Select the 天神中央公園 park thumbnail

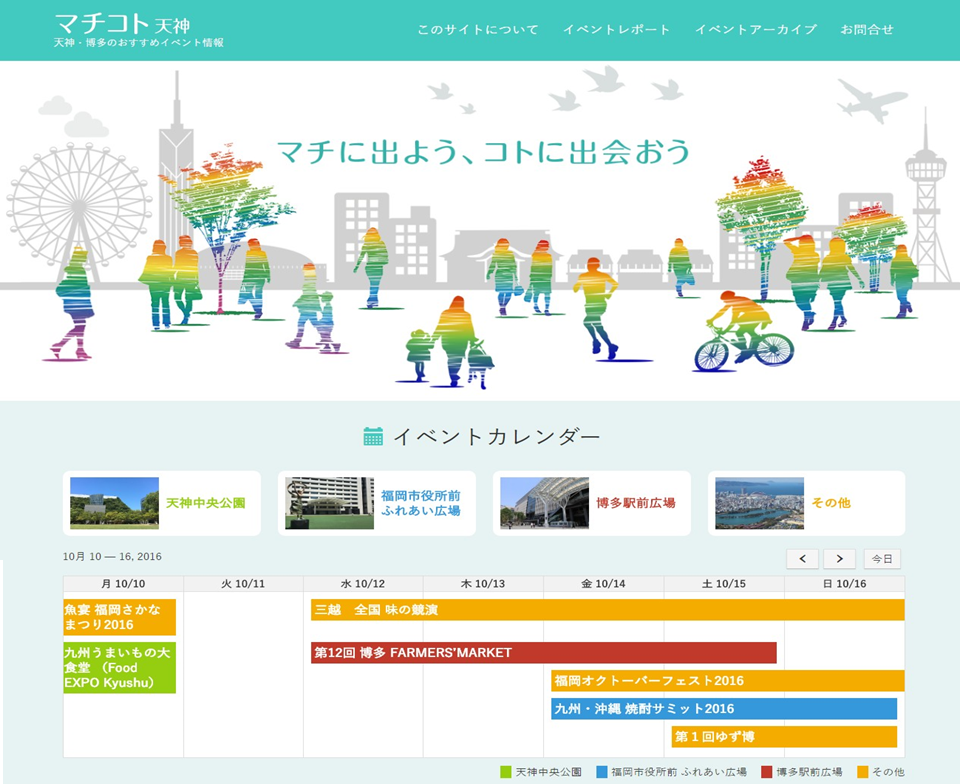pyautogui.click(x=114, y=503)
